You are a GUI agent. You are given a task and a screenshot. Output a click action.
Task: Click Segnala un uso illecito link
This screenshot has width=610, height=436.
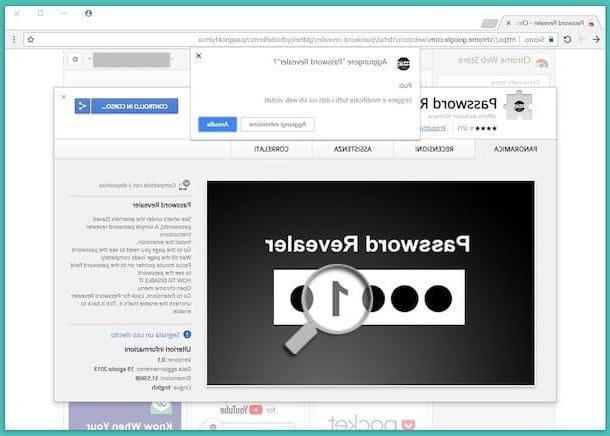145,335
